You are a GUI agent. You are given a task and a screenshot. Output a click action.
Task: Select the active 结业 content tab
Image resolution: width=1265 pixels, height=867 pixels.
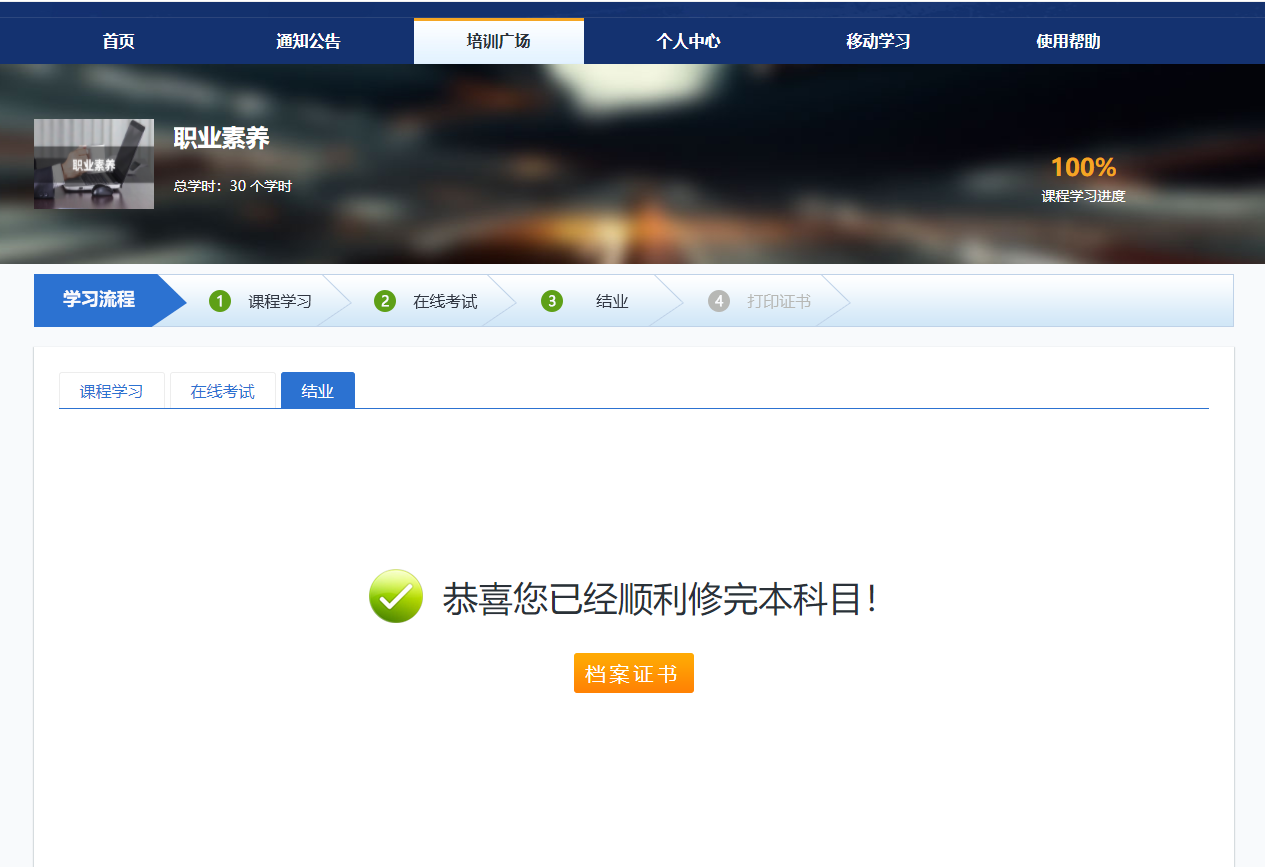click(318, 391)
